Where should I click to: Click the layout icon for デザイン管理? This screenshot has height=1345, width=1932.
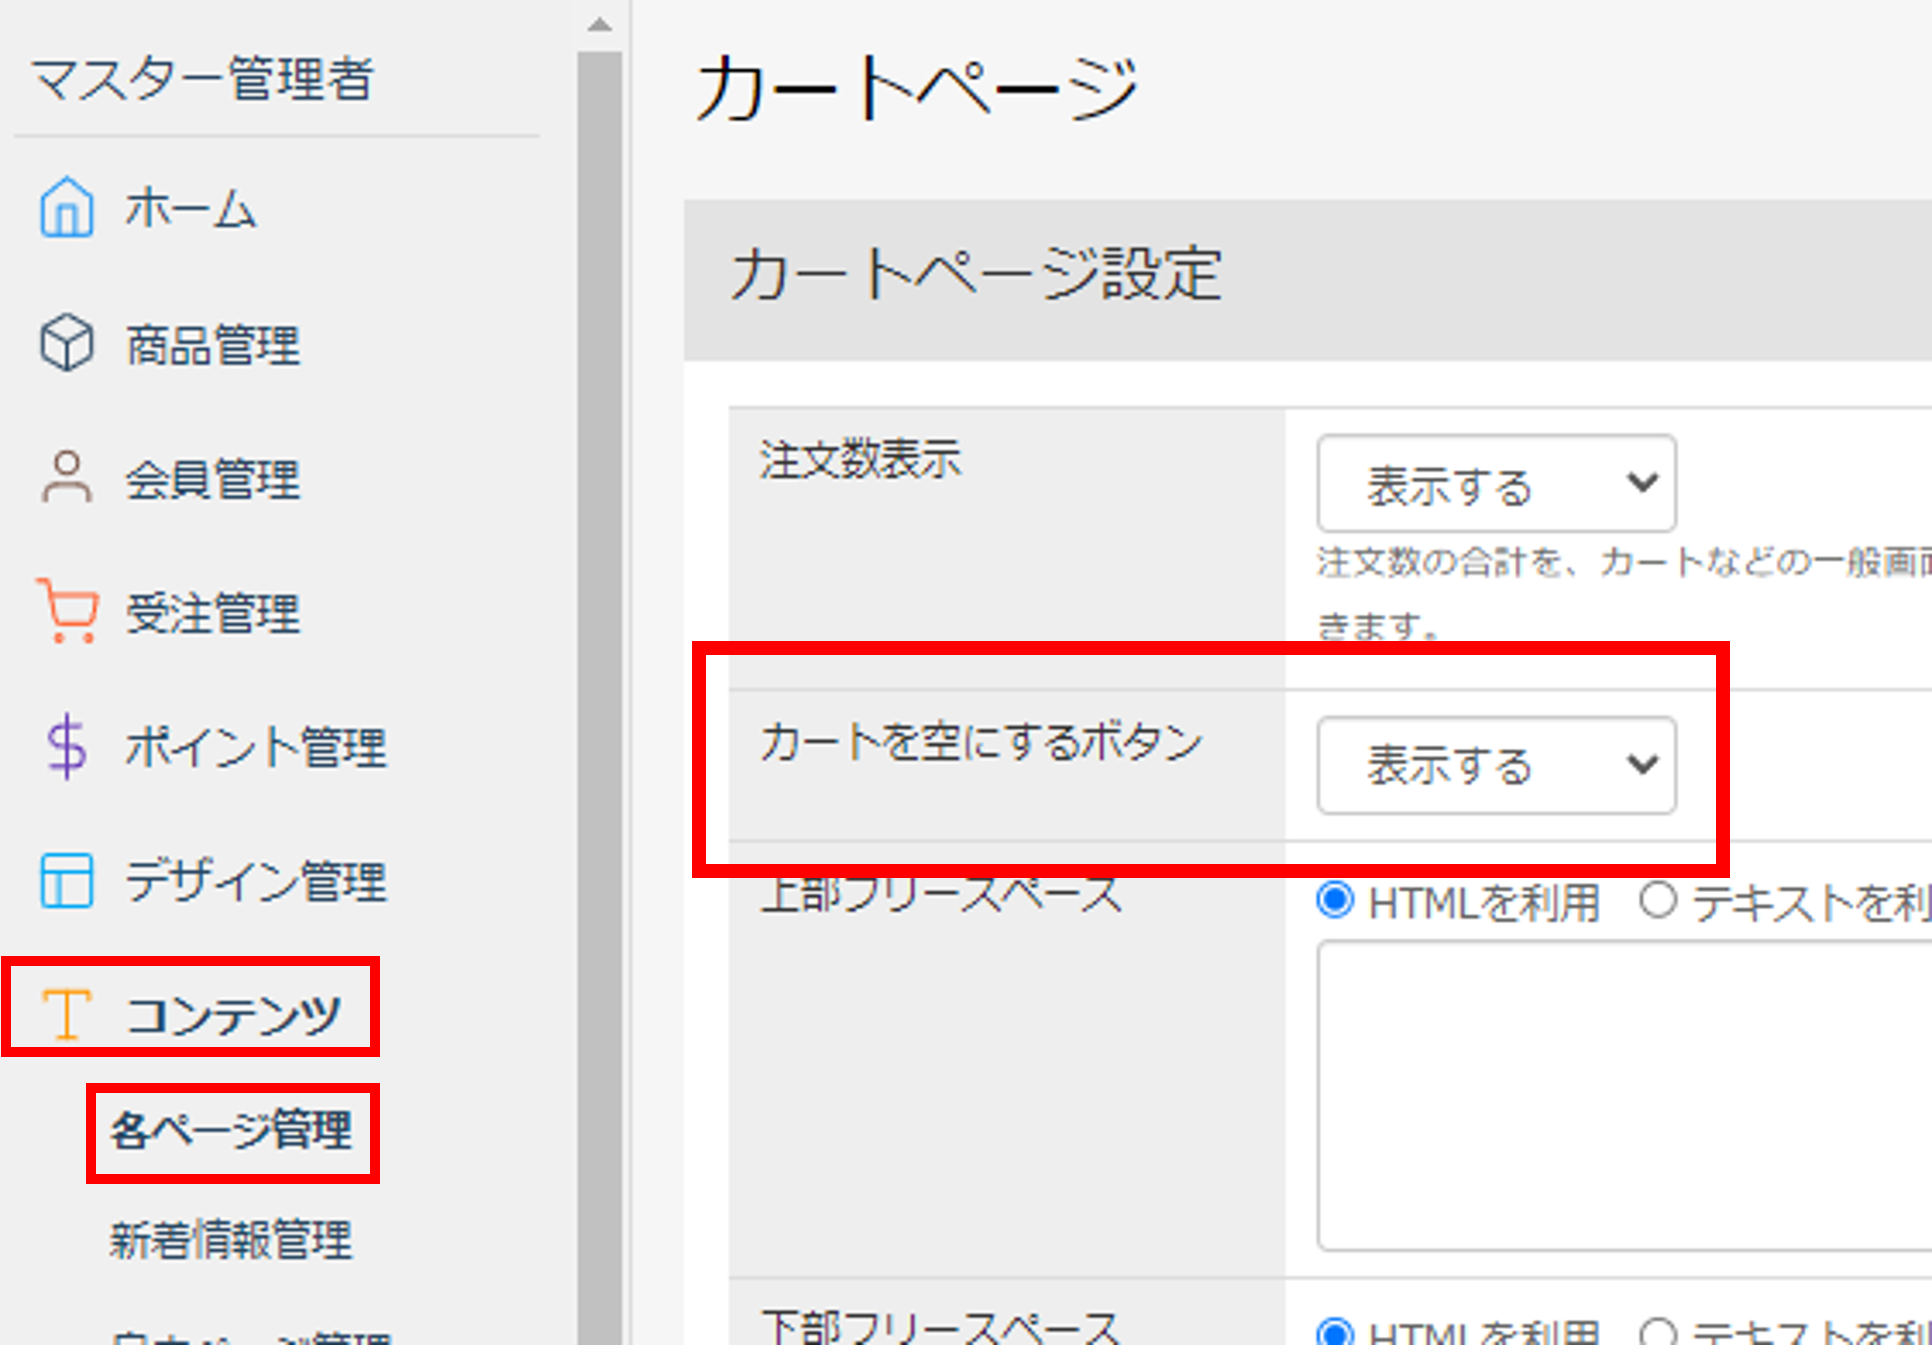pos(66,880)
